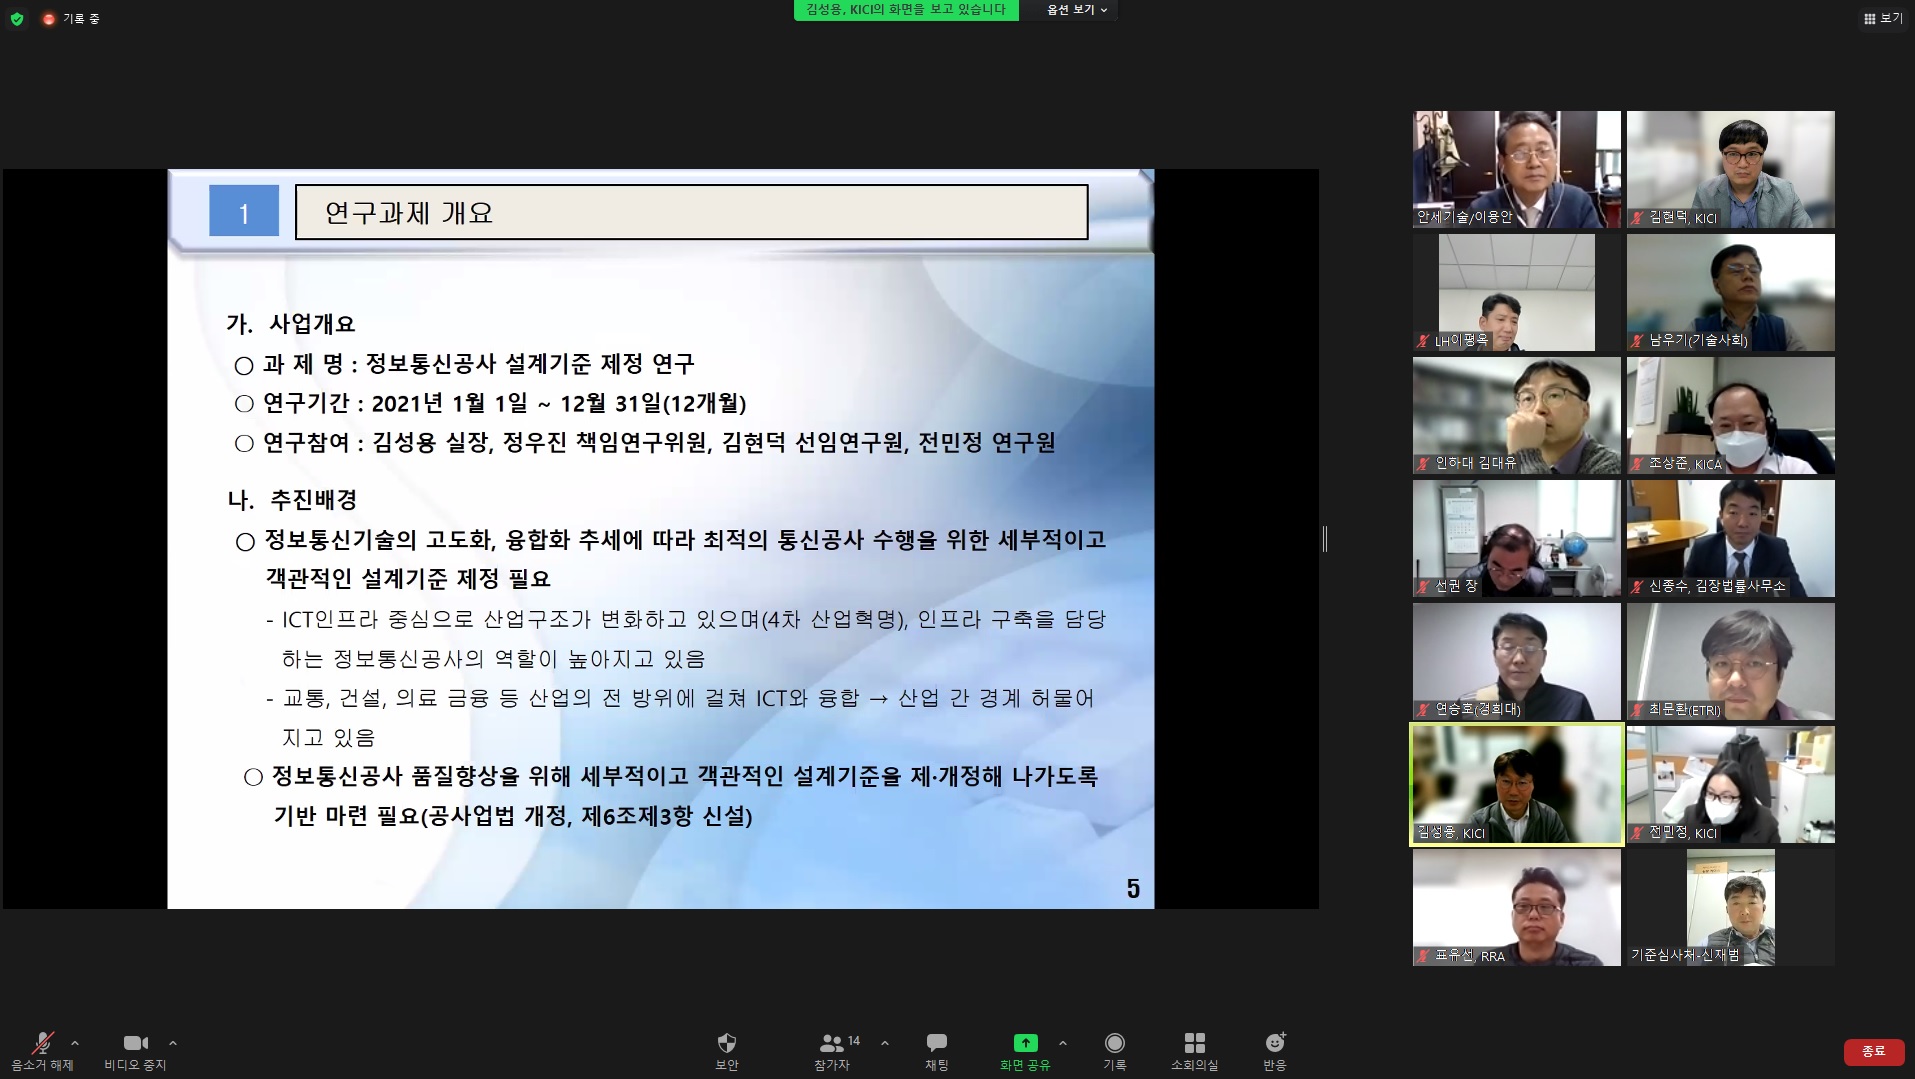Open the 반응 reactions emoji menu

[x=1275, y=1050]
